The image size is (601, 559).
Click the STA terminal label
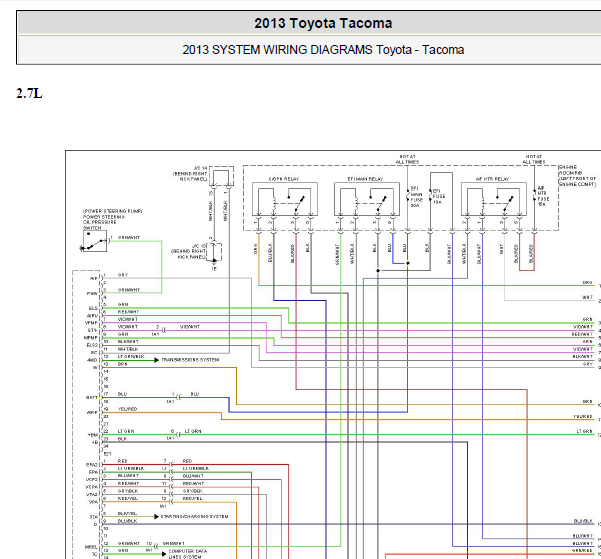click(94, 515)
